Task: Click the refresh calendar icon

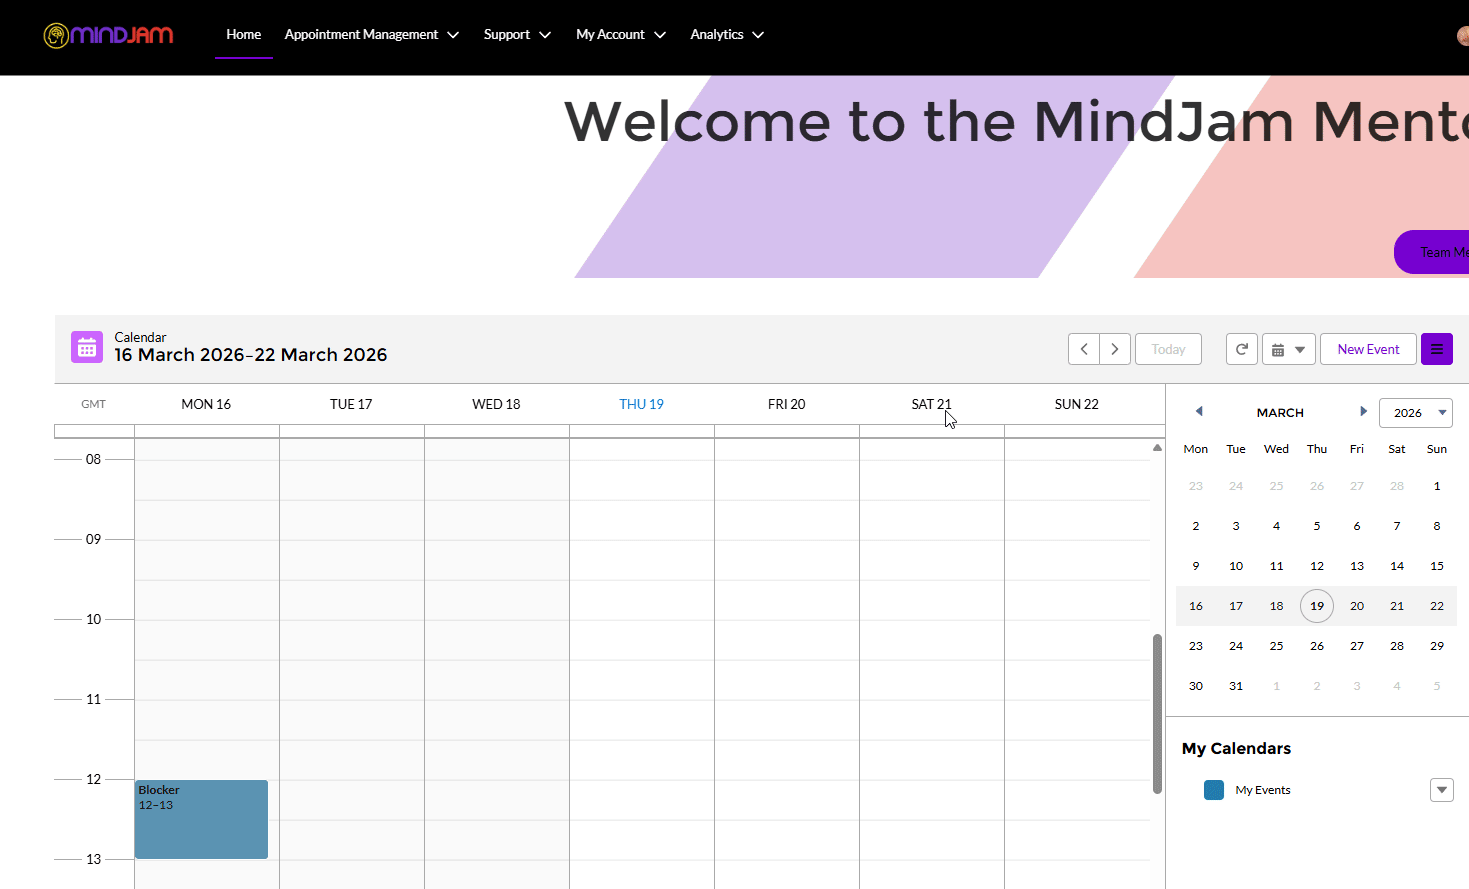Action: pos(1241,348)
